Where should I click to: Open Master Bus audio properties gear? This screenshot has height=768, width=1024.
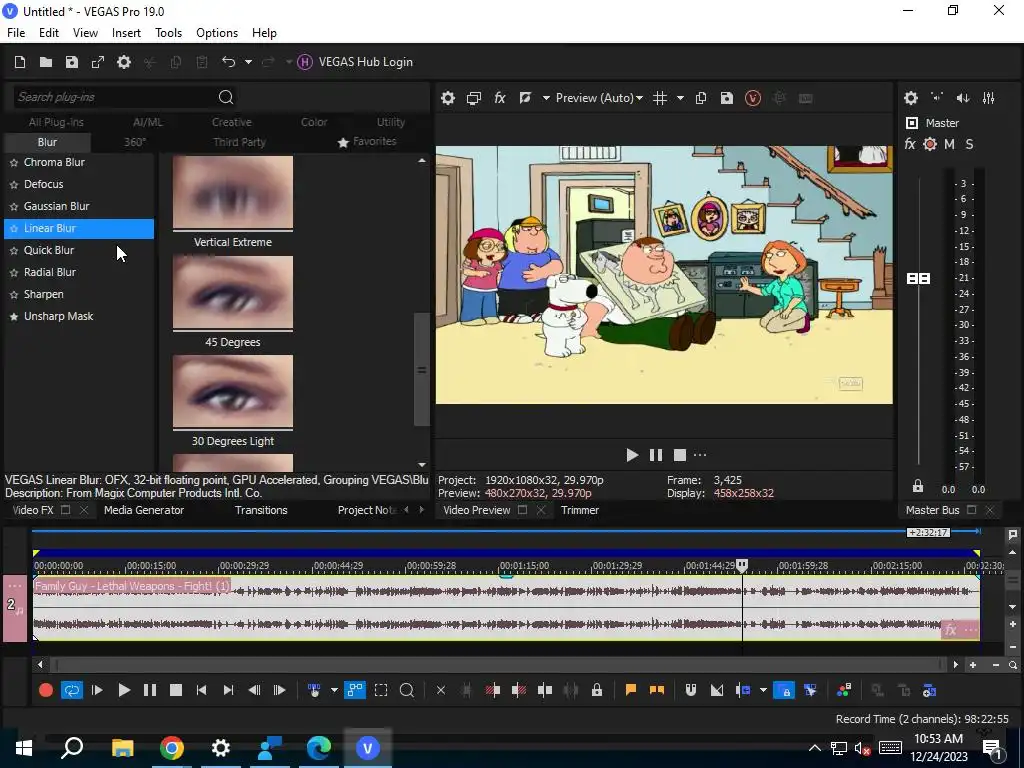[x=911, y=98]
